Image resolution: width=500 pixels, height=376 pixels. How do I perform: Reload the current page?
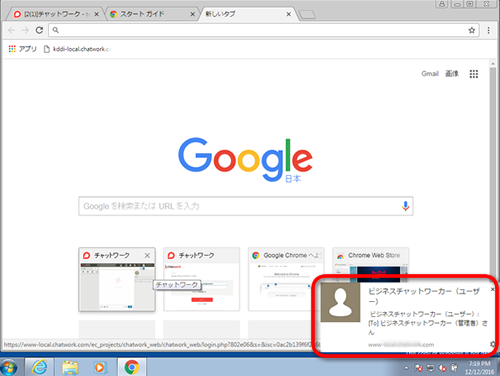39,30
